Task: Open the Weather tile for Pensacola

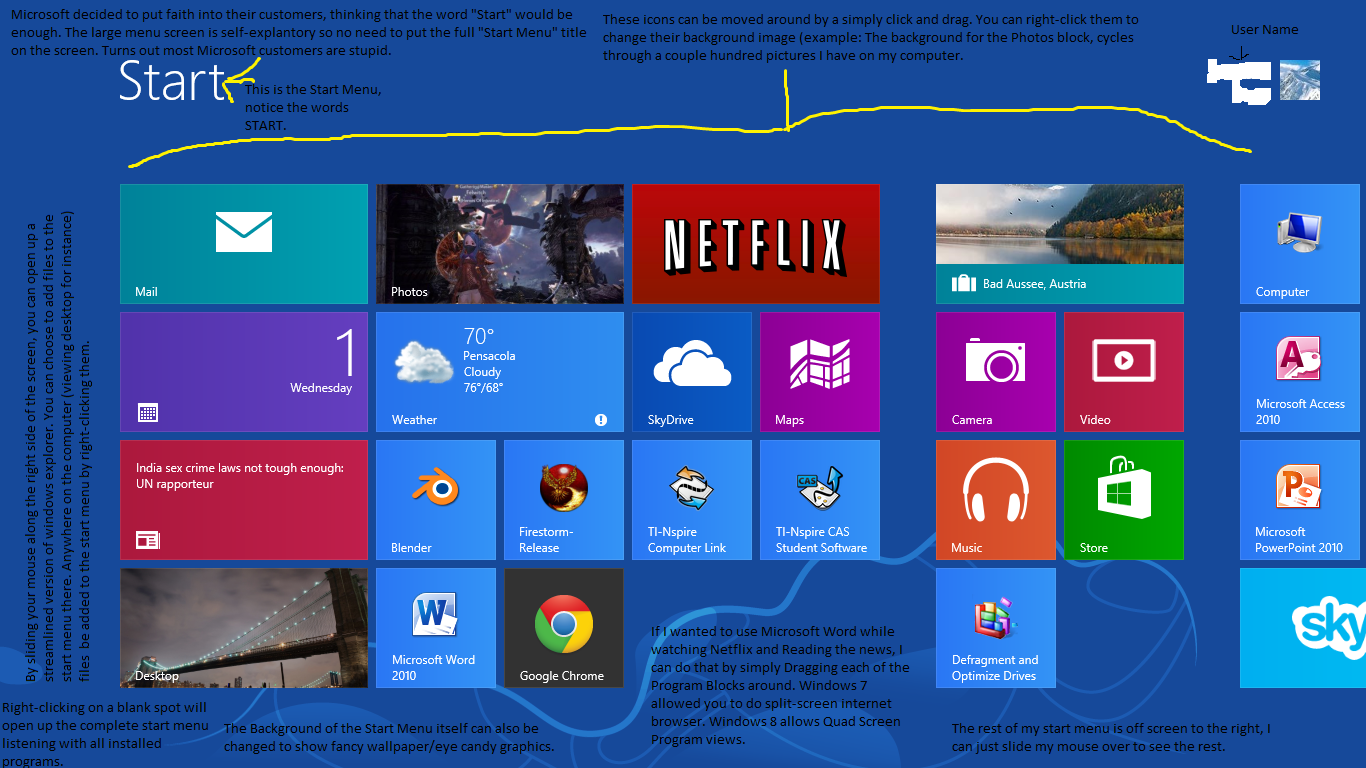Action: tap(500, 372)
